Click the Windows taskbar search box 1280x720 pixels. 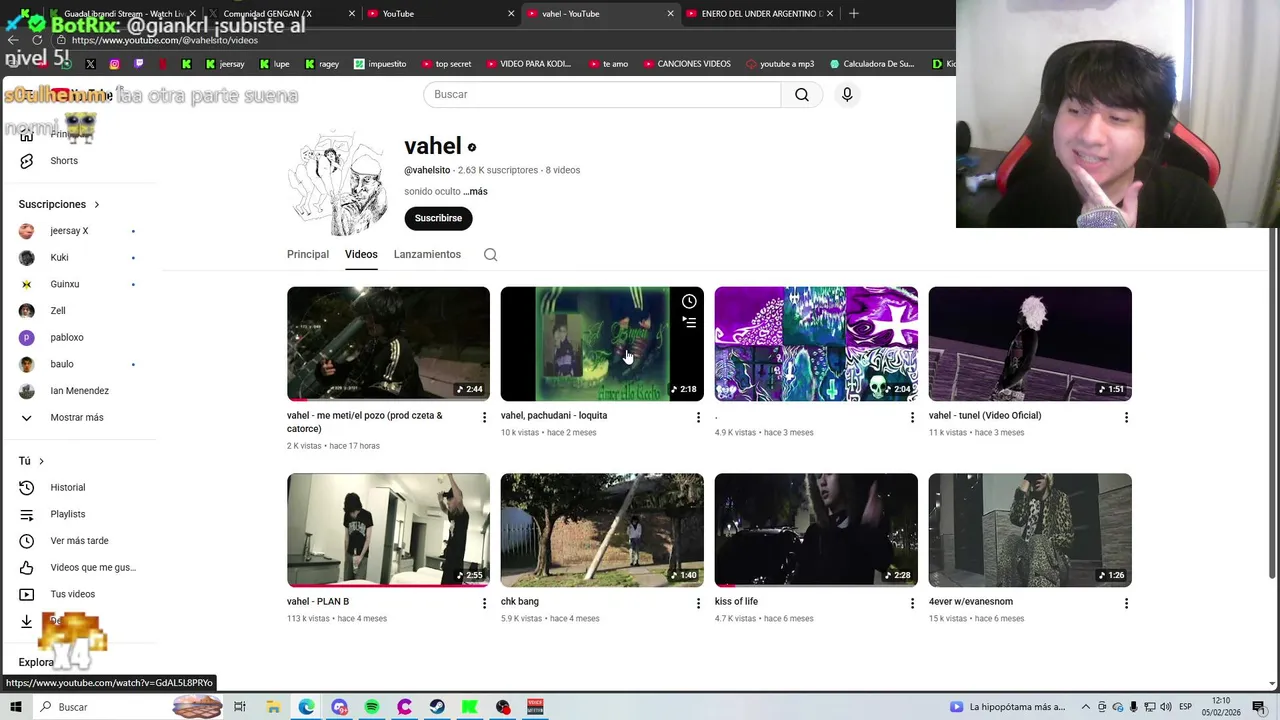point(100,707)
